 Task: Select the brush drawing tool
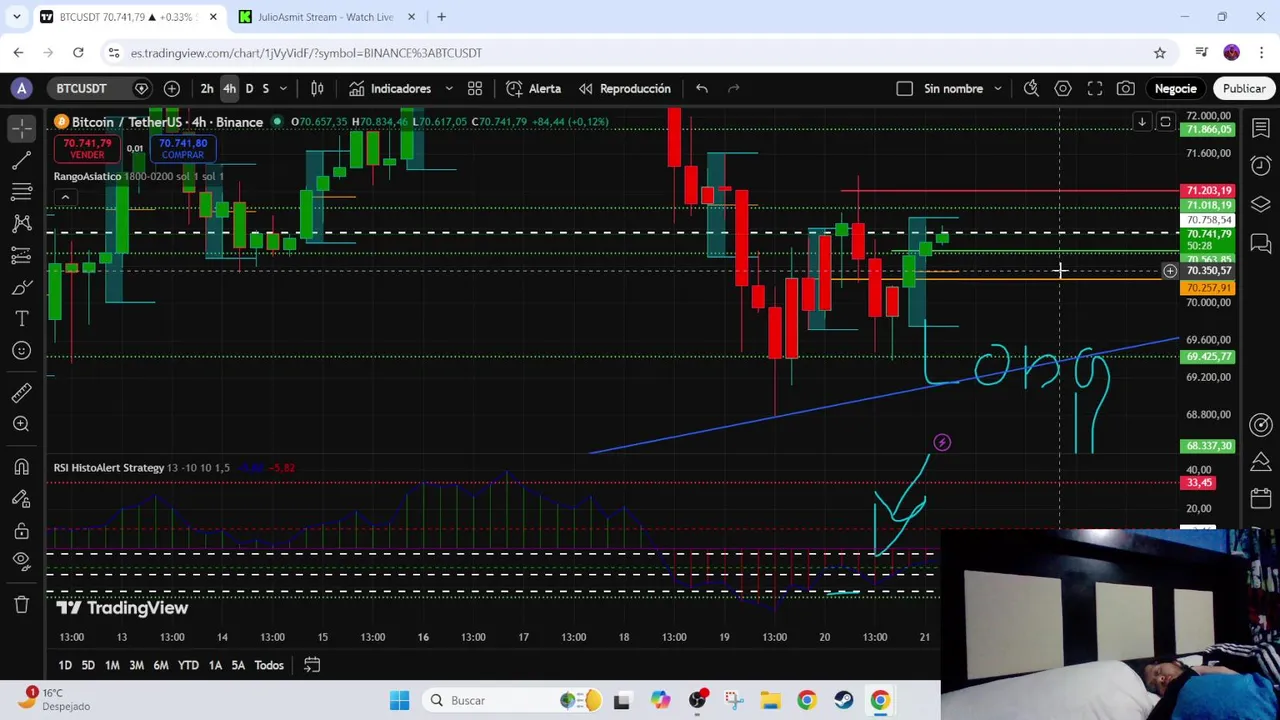[22, 287]
